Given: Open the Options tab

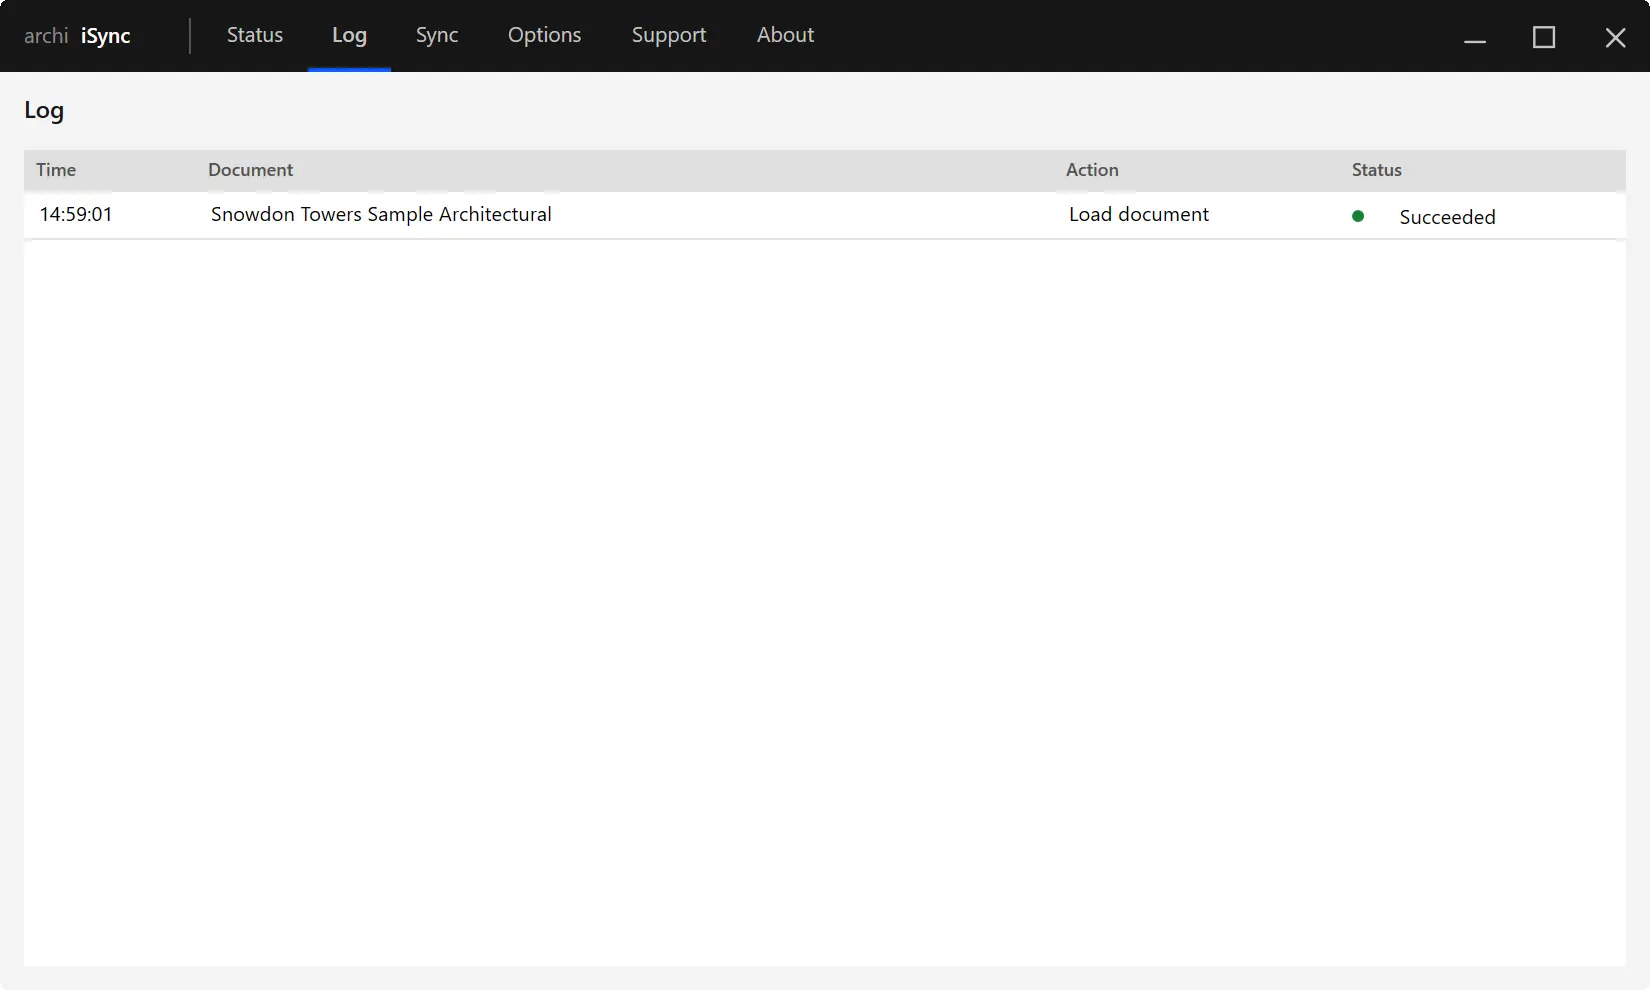Looking at the screenshot, I should [x=544, y=35].
